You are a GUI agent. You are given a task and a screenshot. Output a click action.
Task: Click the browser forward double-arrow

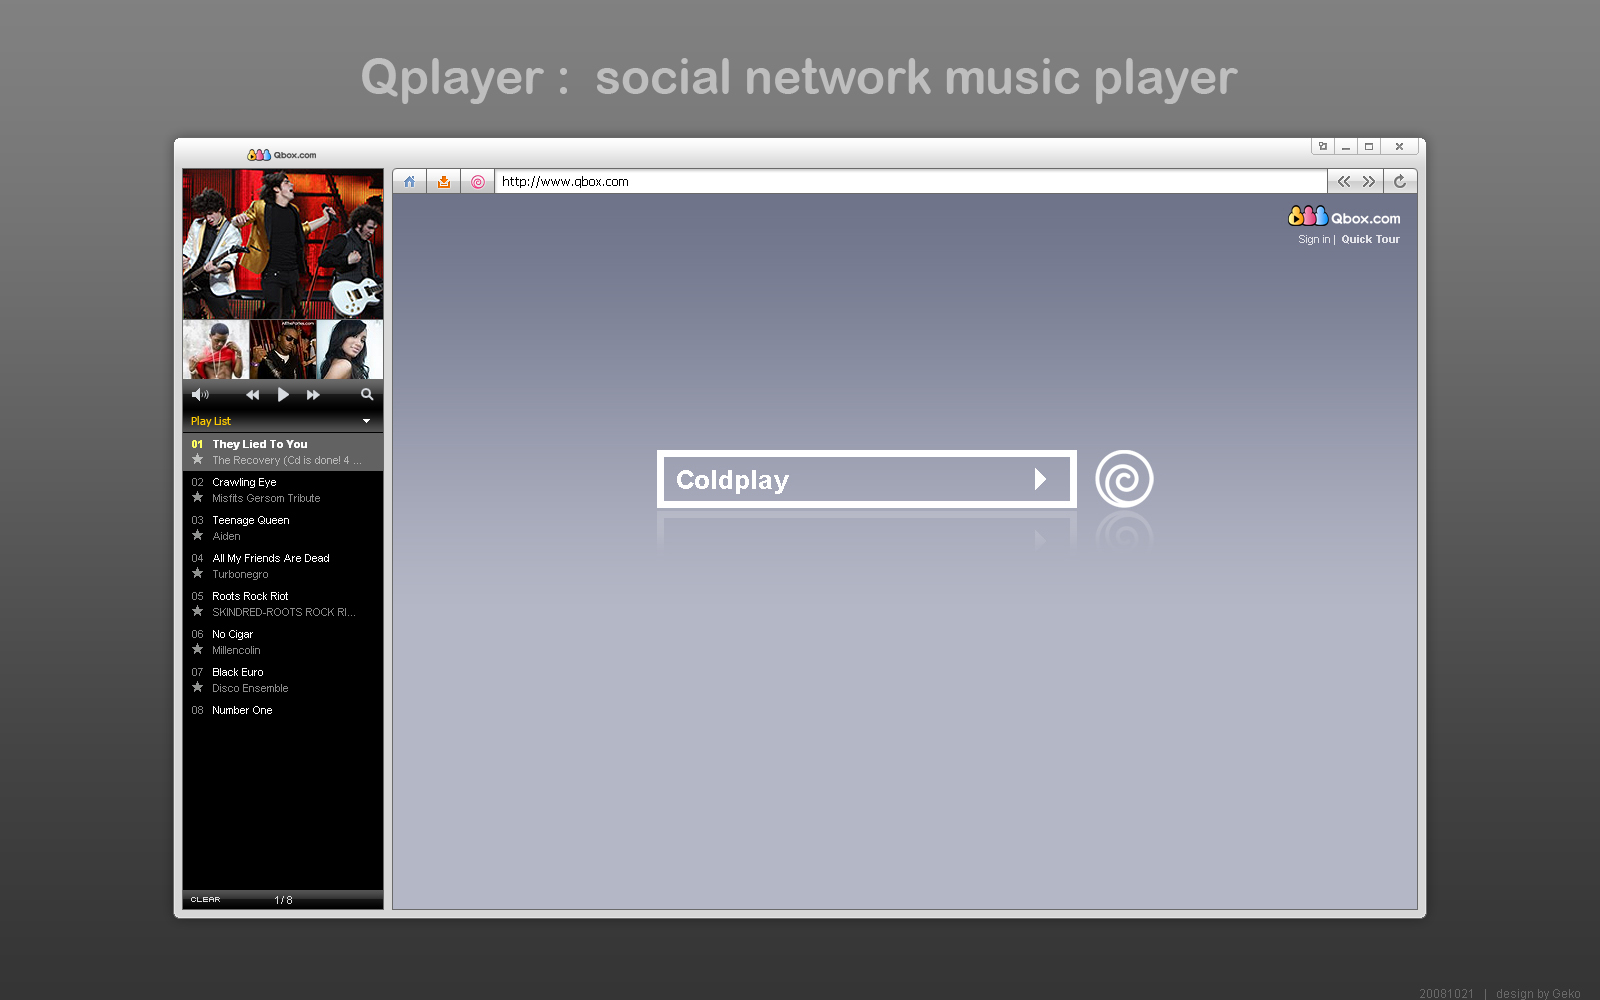click(1369, 182)
